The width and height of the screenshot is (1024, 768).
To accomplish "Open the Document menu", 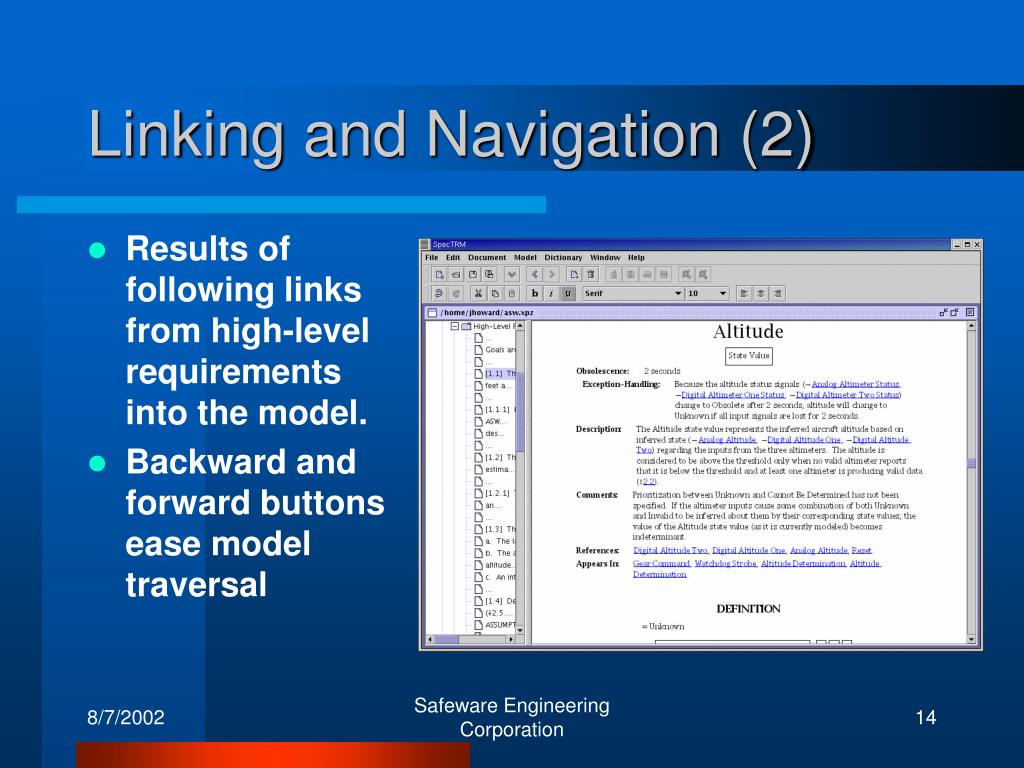I will 487,257.
